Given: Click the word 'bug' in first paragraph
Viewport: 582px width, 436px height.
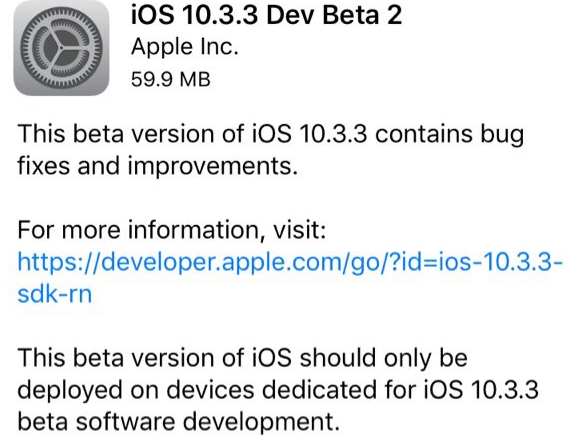Looking at the screenshot, I should pyautogui.click(x=502, y=135).
